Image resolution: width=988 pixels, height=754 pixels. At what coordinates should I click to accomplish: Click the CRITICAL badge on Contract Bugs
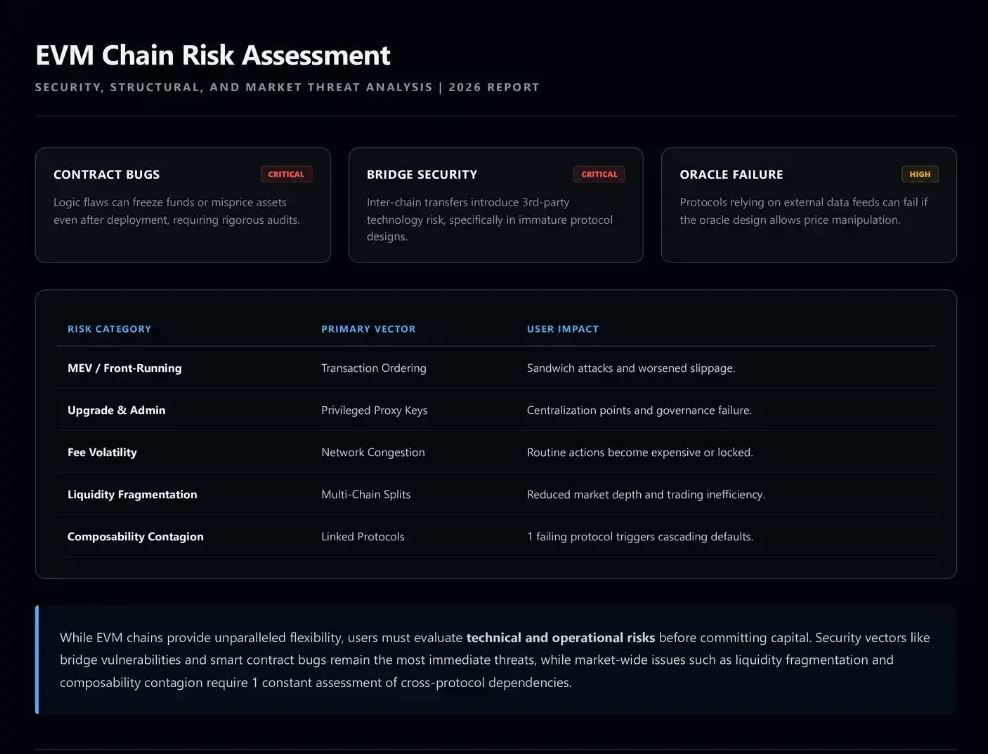pyautogui.click(x=286, y=174)
